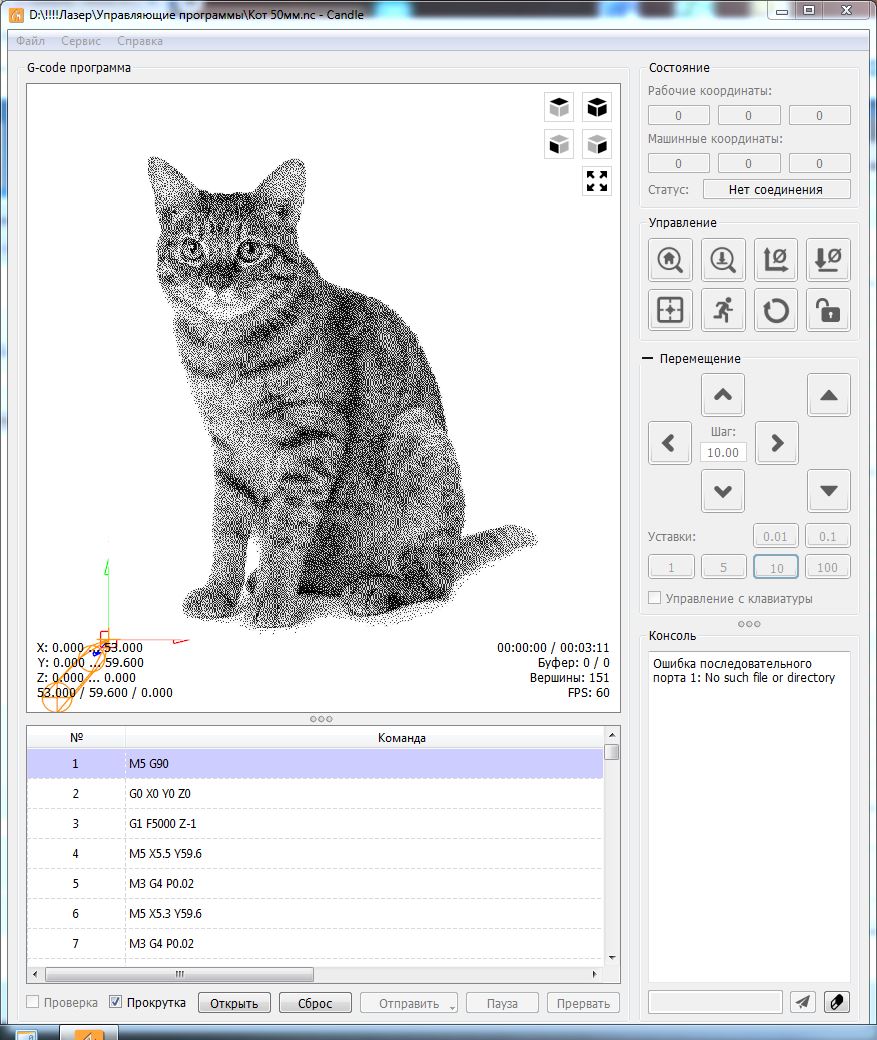Click the Сброс button
877x1040 pixels.
pos(315,1003)
